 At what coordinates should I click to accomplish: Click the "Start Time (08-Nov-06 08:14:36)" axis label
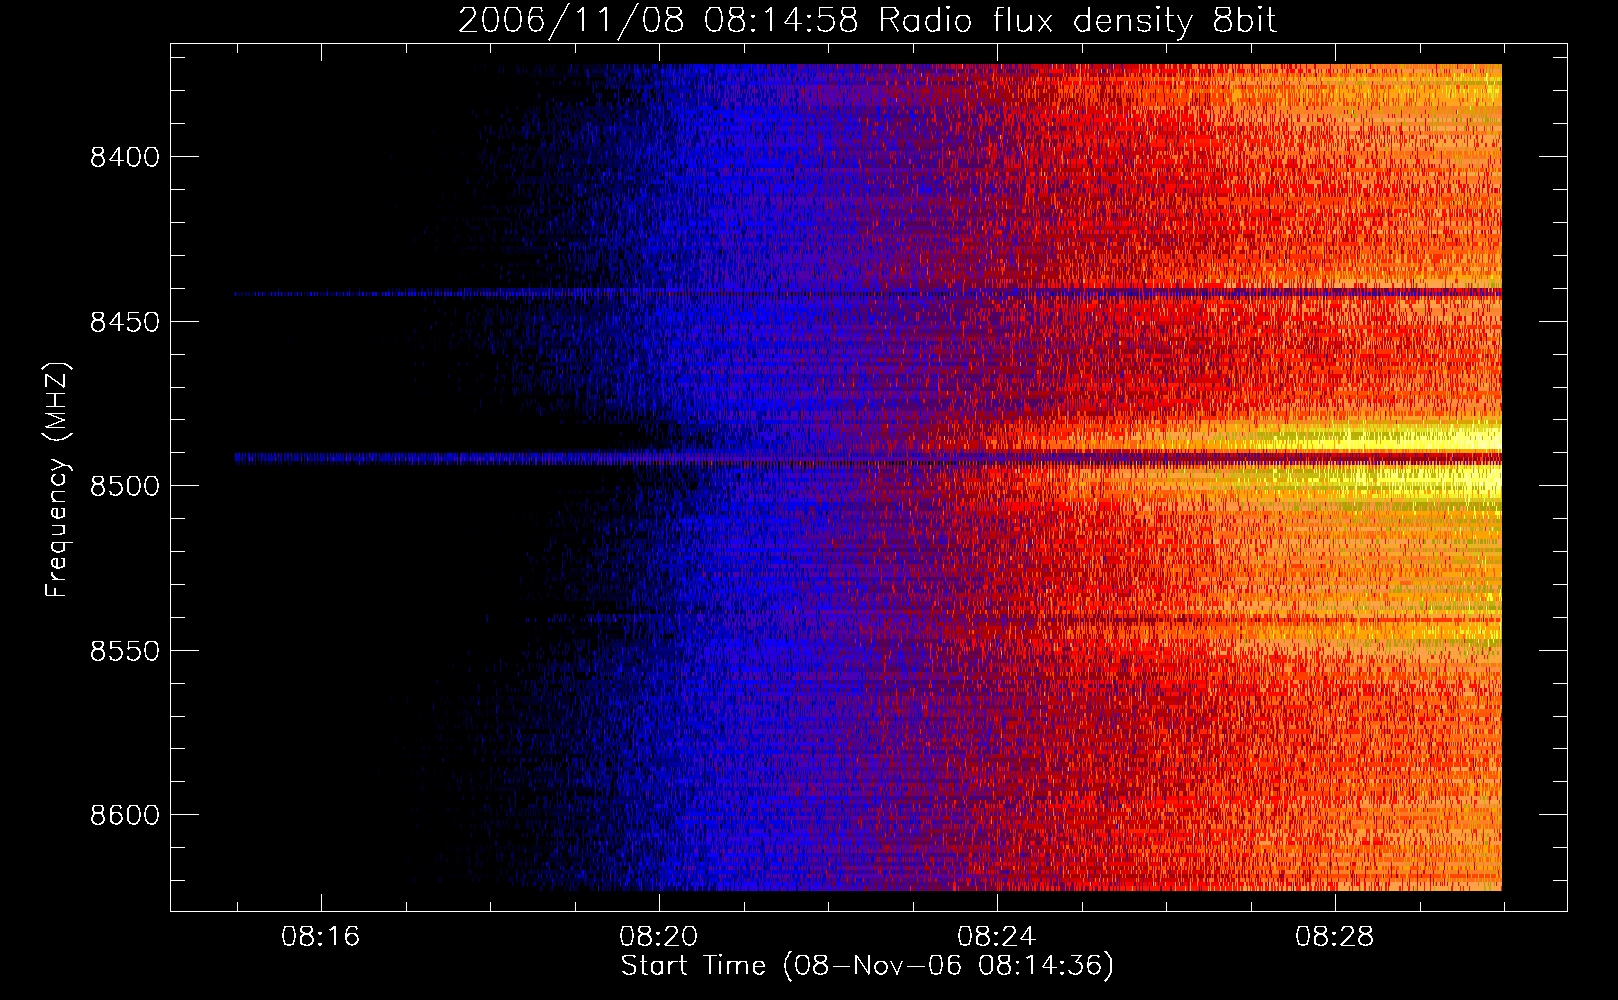click(x=867, y=966)
